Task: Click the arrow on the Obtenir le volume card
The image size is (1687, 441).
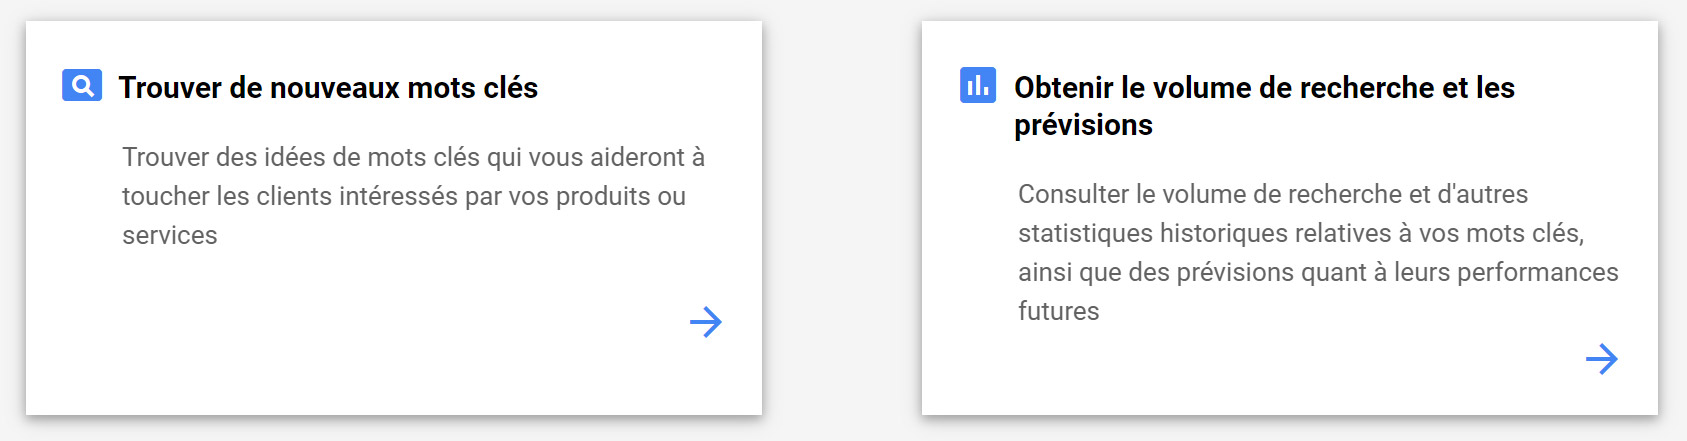Action: click(1602, 359)
